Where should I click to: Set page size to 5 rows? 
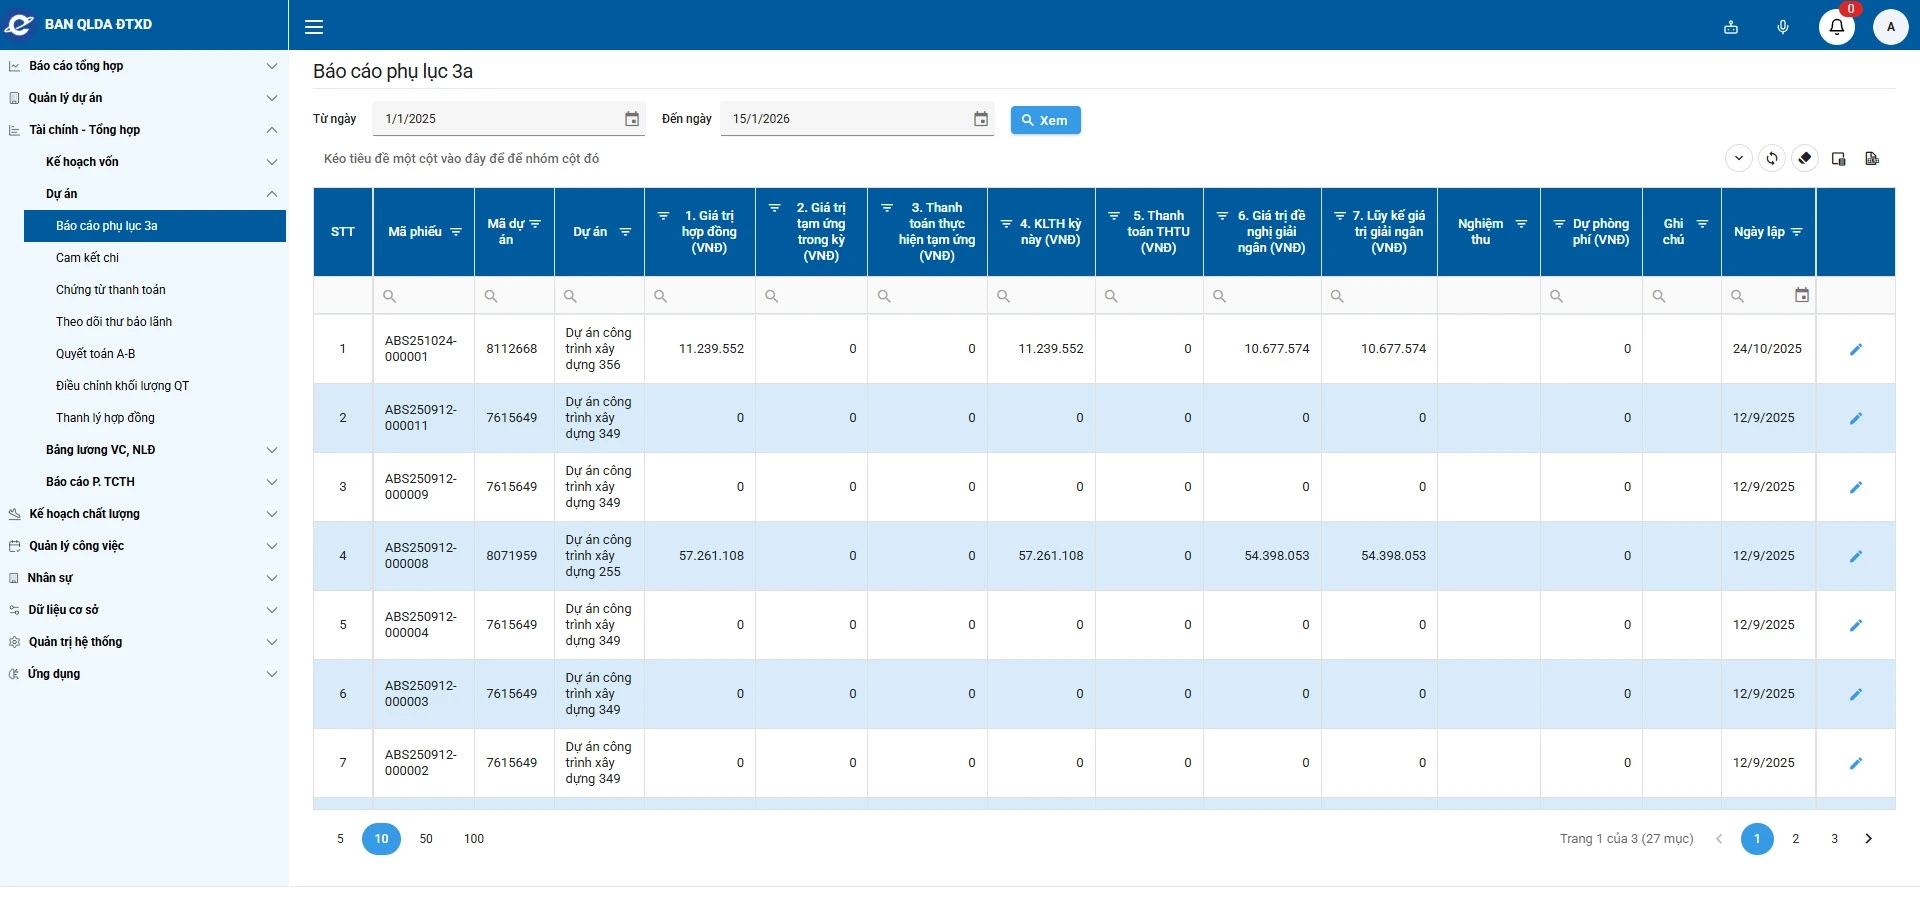(340, 839)
